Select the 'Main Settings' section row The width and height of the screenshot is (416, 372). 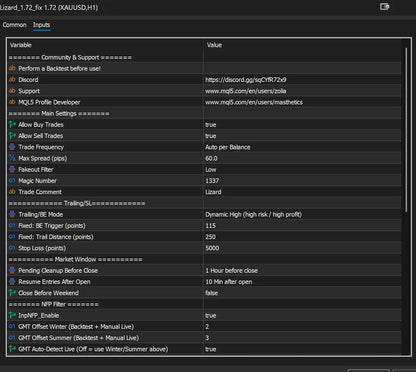click(204, 113)
